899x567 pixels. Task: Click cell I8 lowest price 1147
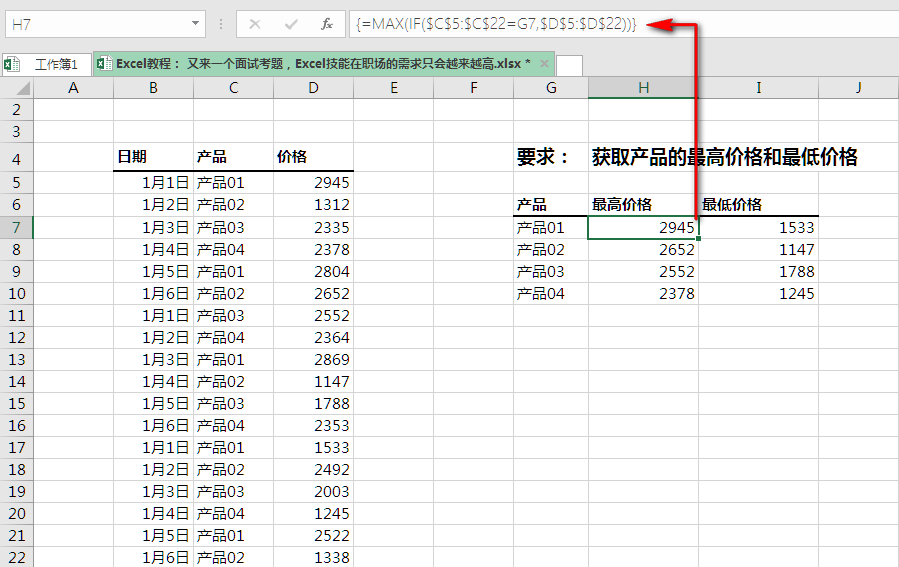click(x=759, y=249)
